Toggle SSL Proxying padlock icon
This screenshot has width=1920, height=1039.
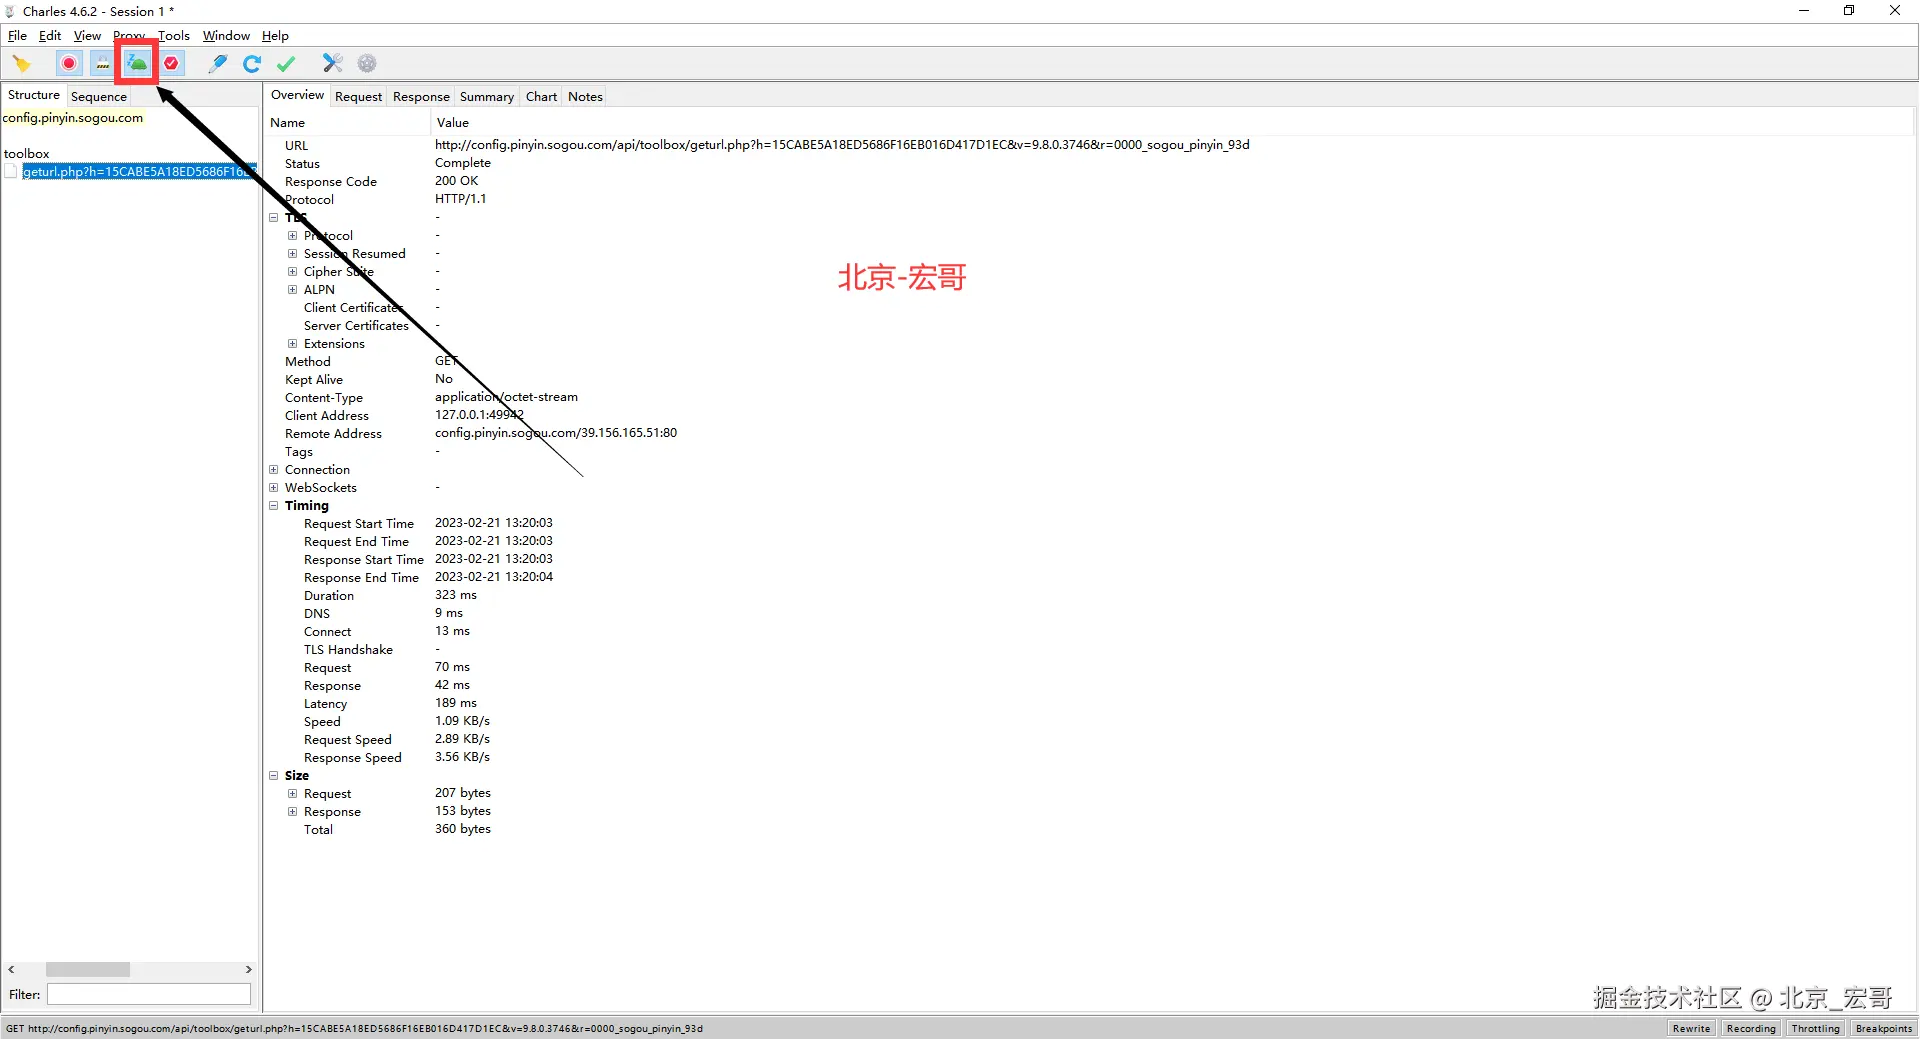[103, 64]
